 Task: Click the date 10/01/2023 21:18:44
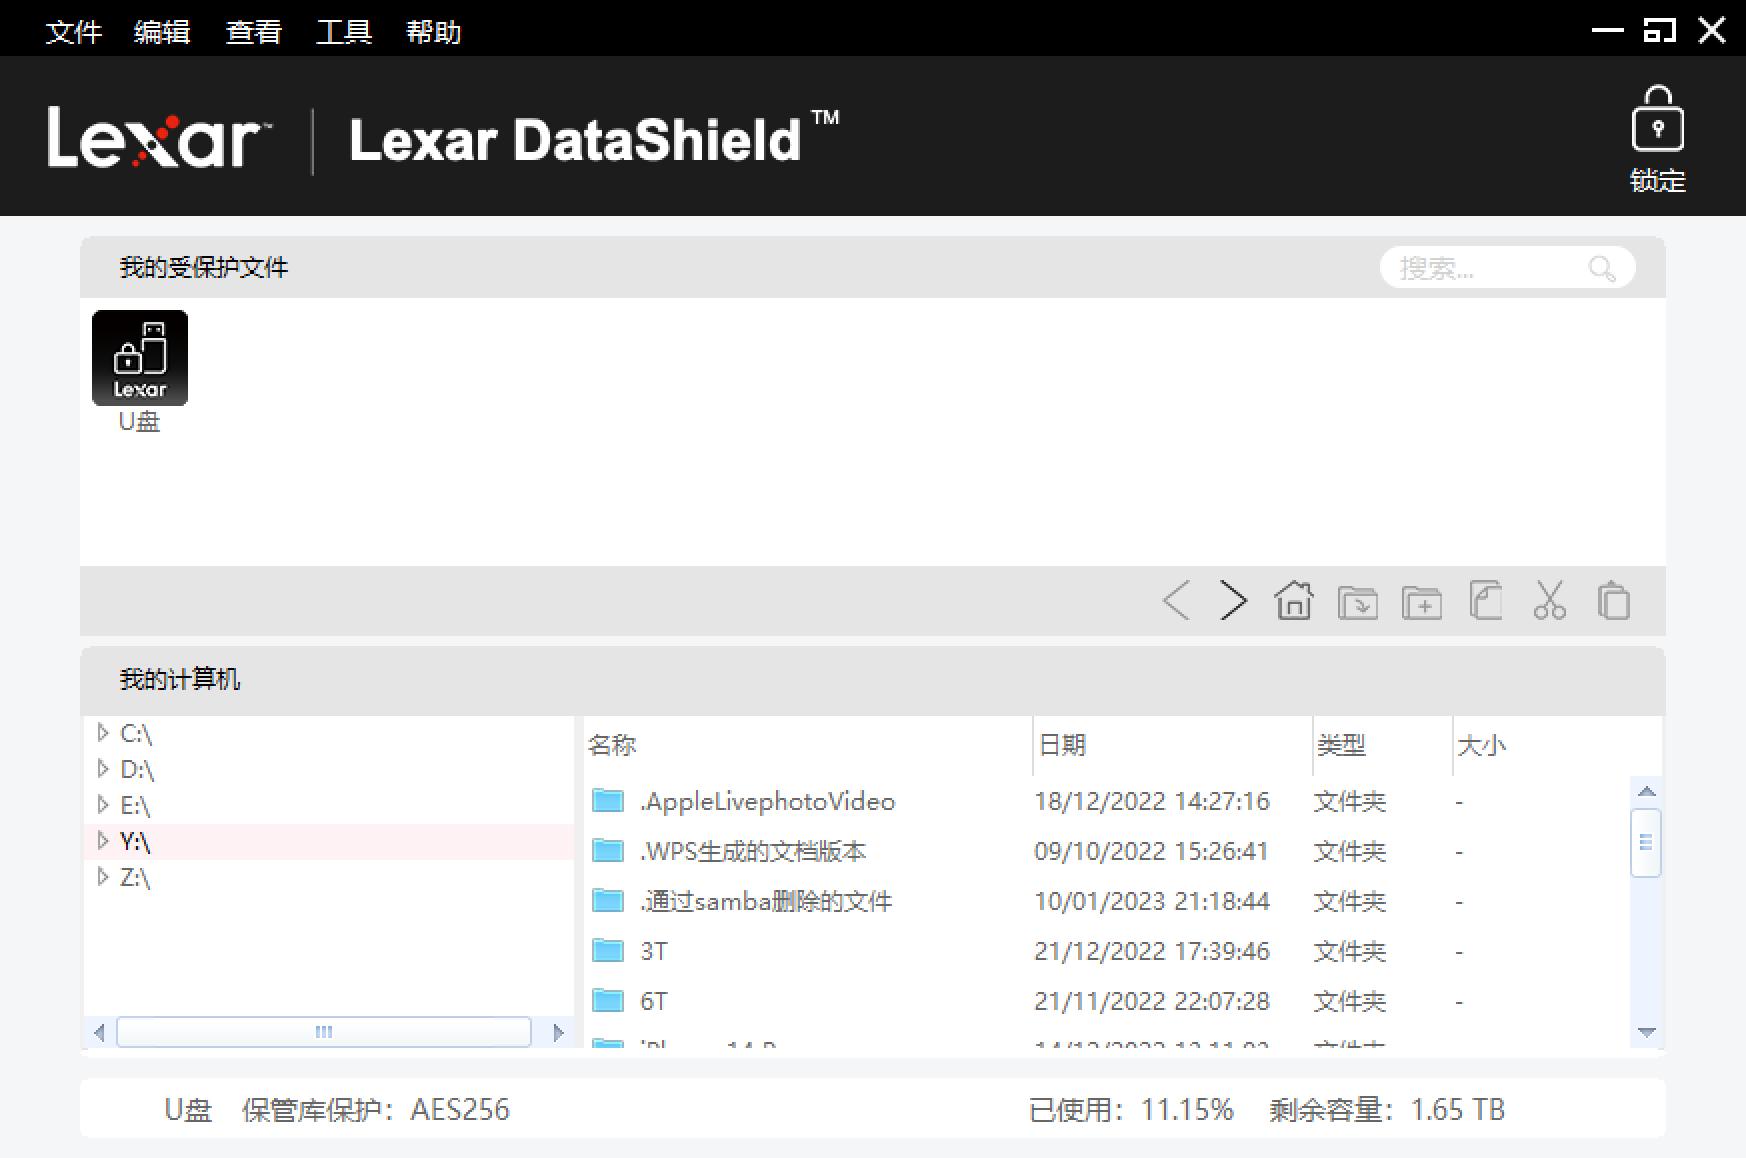tap(1152, 901)
